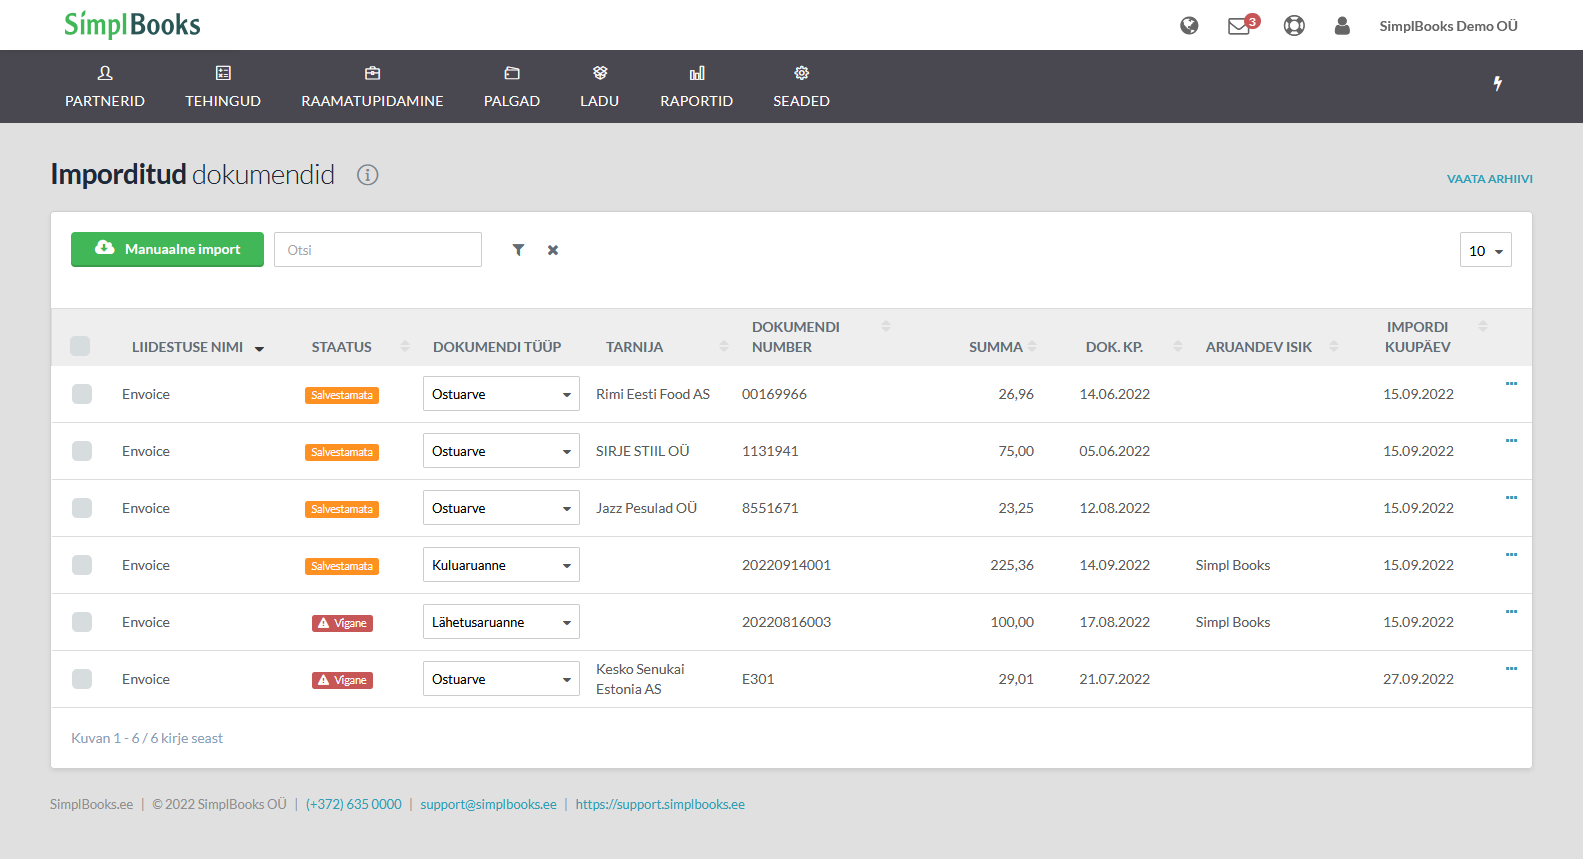
Task: Click the lightning bolt quick actions icon
Action: 1497,83
